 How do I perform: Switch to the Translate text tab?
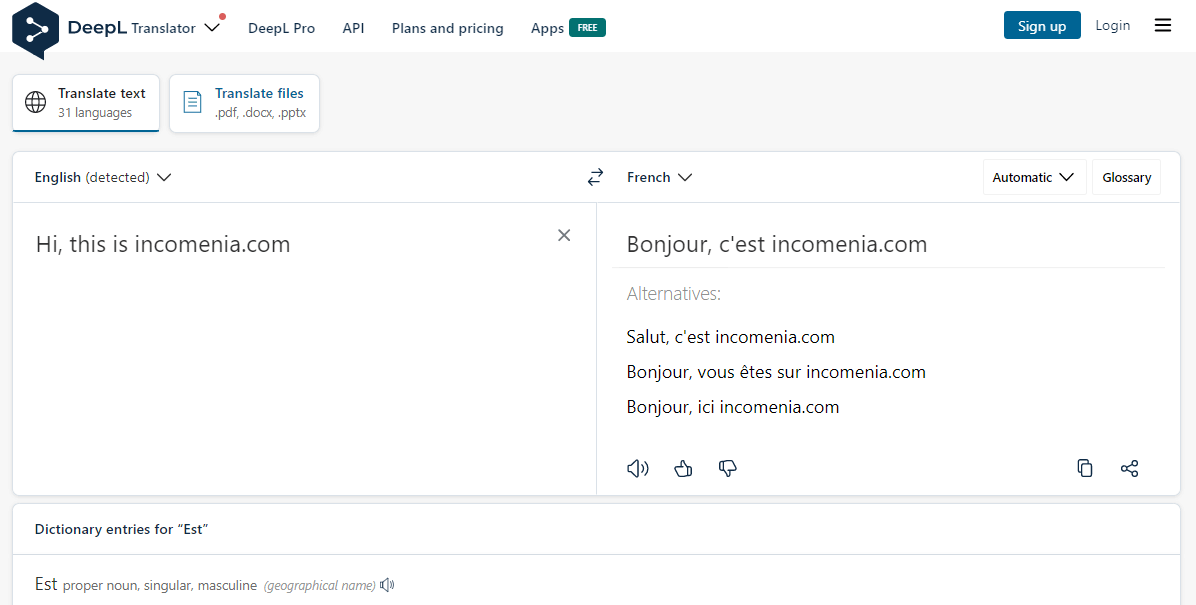tap(86, 103)
